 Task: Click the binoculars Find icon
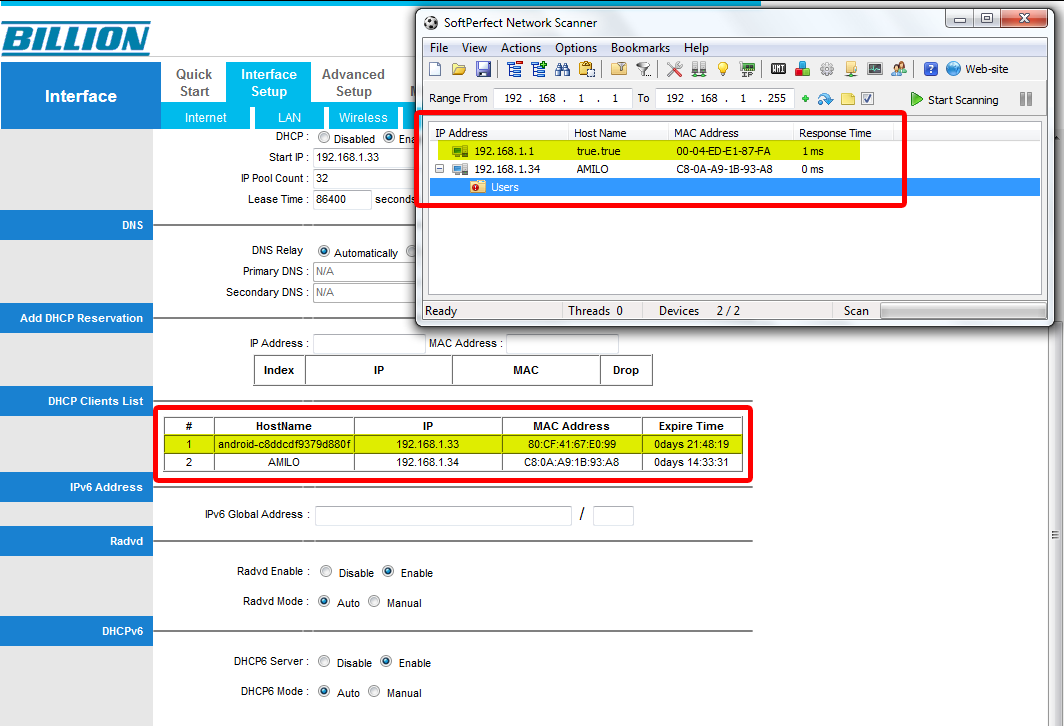563,69
